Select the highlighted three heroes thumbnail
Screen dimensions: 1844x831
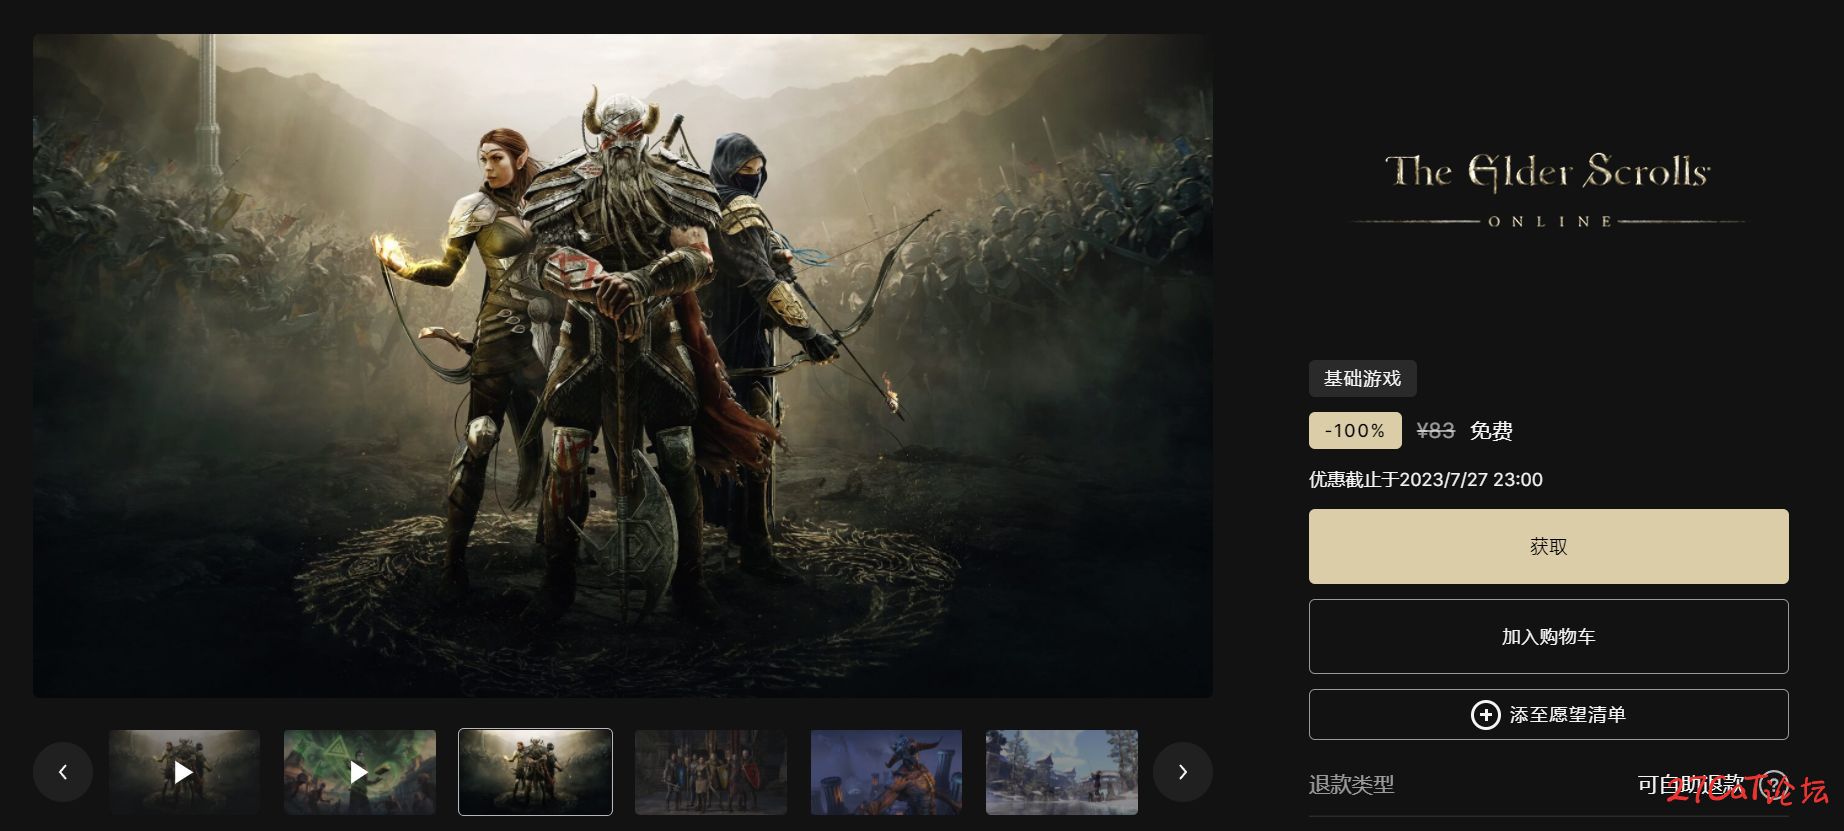(x=535, y=772)
